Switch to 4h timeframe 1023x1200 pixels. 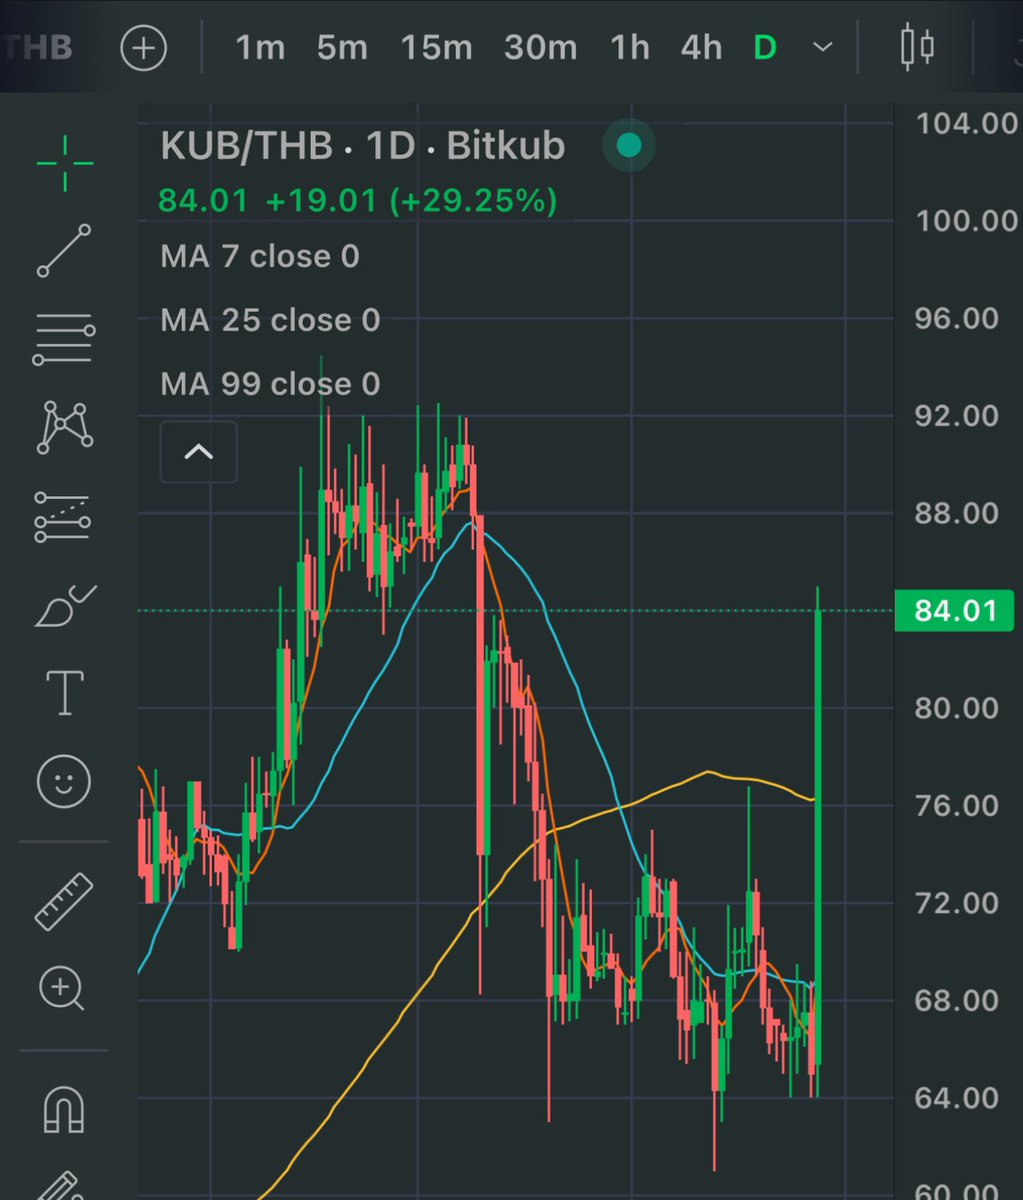coord(701,48)
